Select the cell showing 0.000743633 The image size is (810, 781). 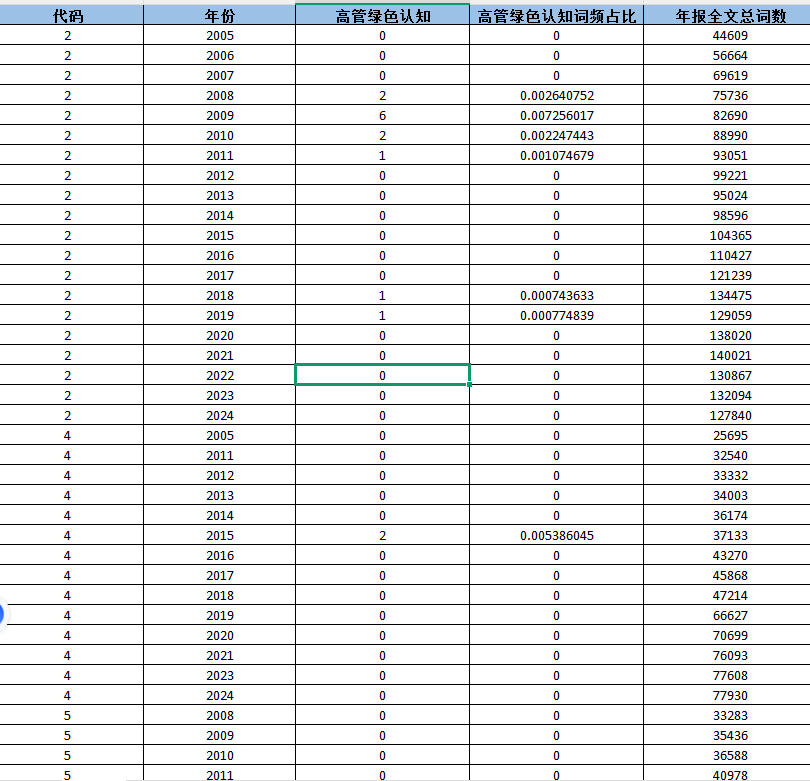click(x=556, y=295)
